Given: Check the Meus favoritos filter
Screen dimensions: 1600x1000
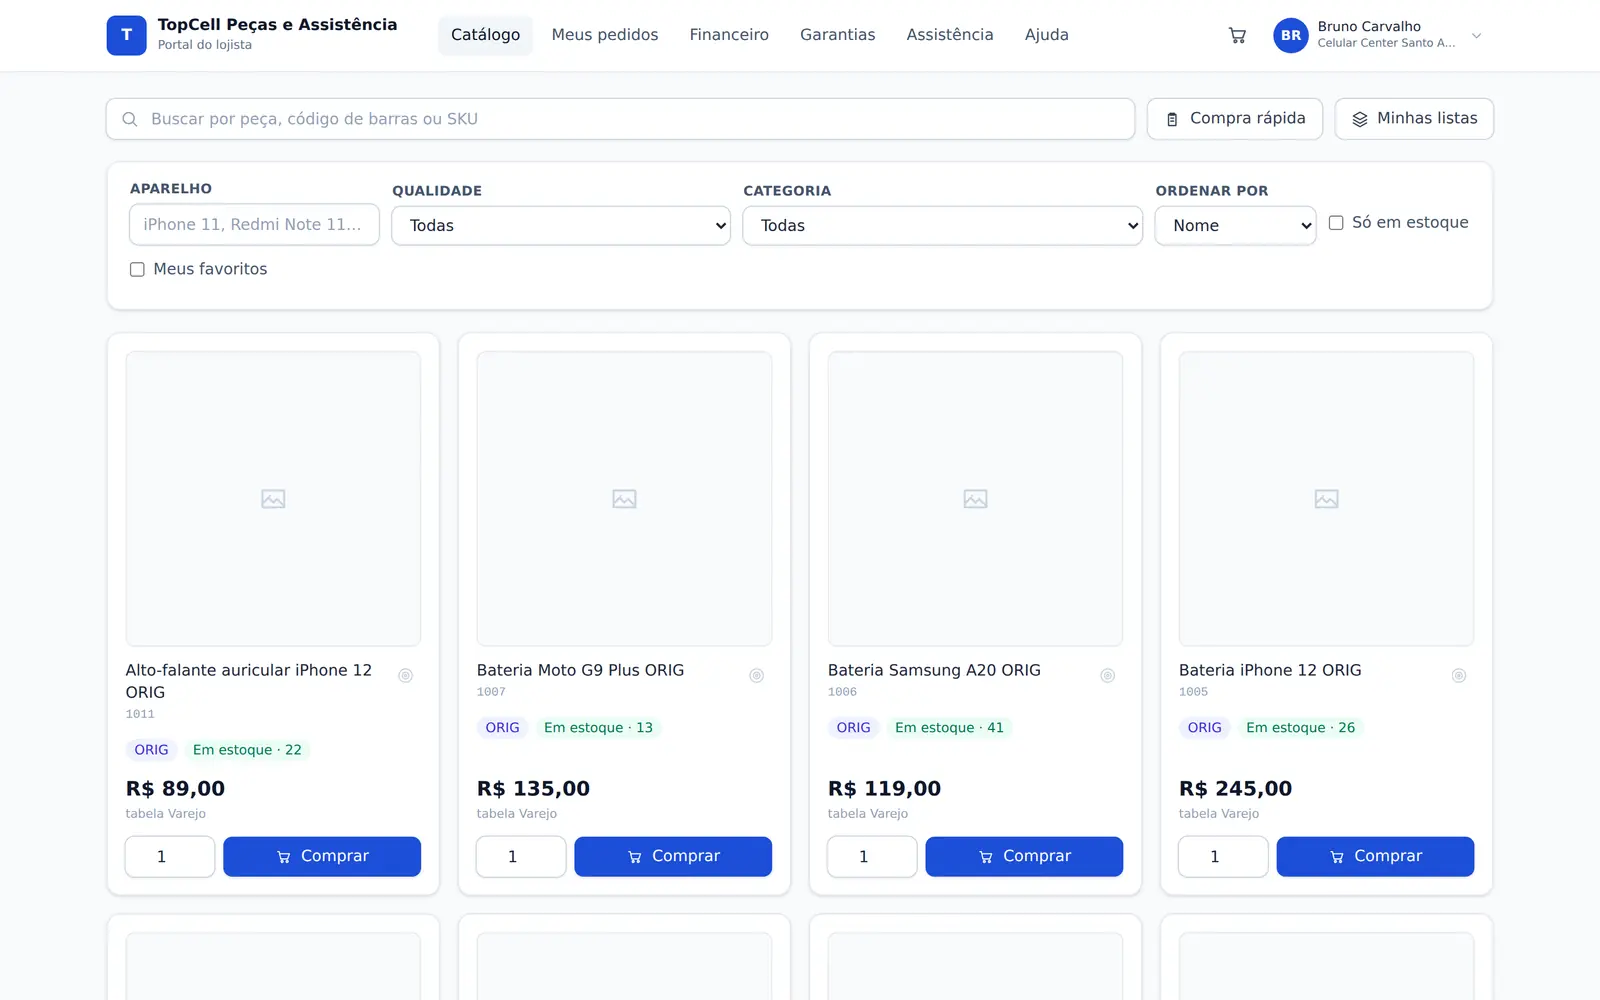Looking at the screenshot, I should pyautogui.click(x=137, y=269).
